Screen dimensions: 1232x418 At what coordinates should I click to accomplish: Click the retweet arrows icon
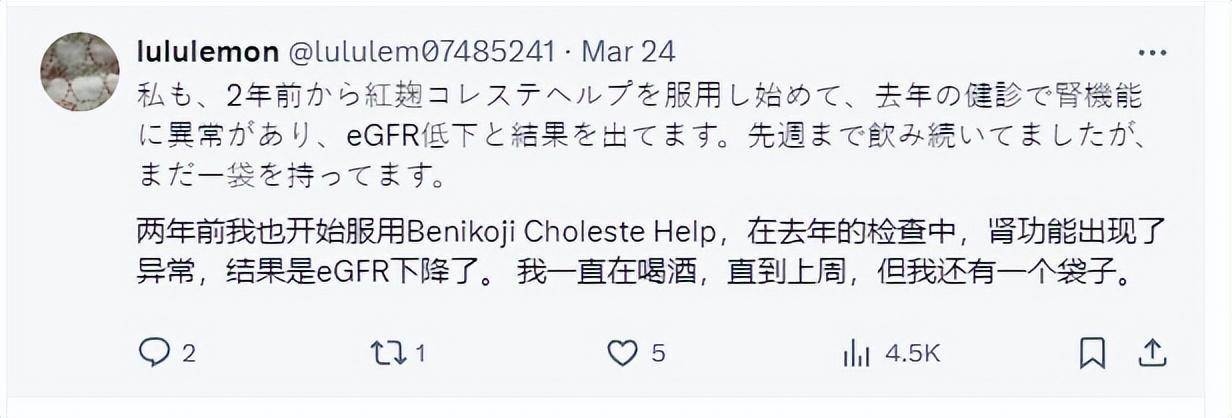387,352
